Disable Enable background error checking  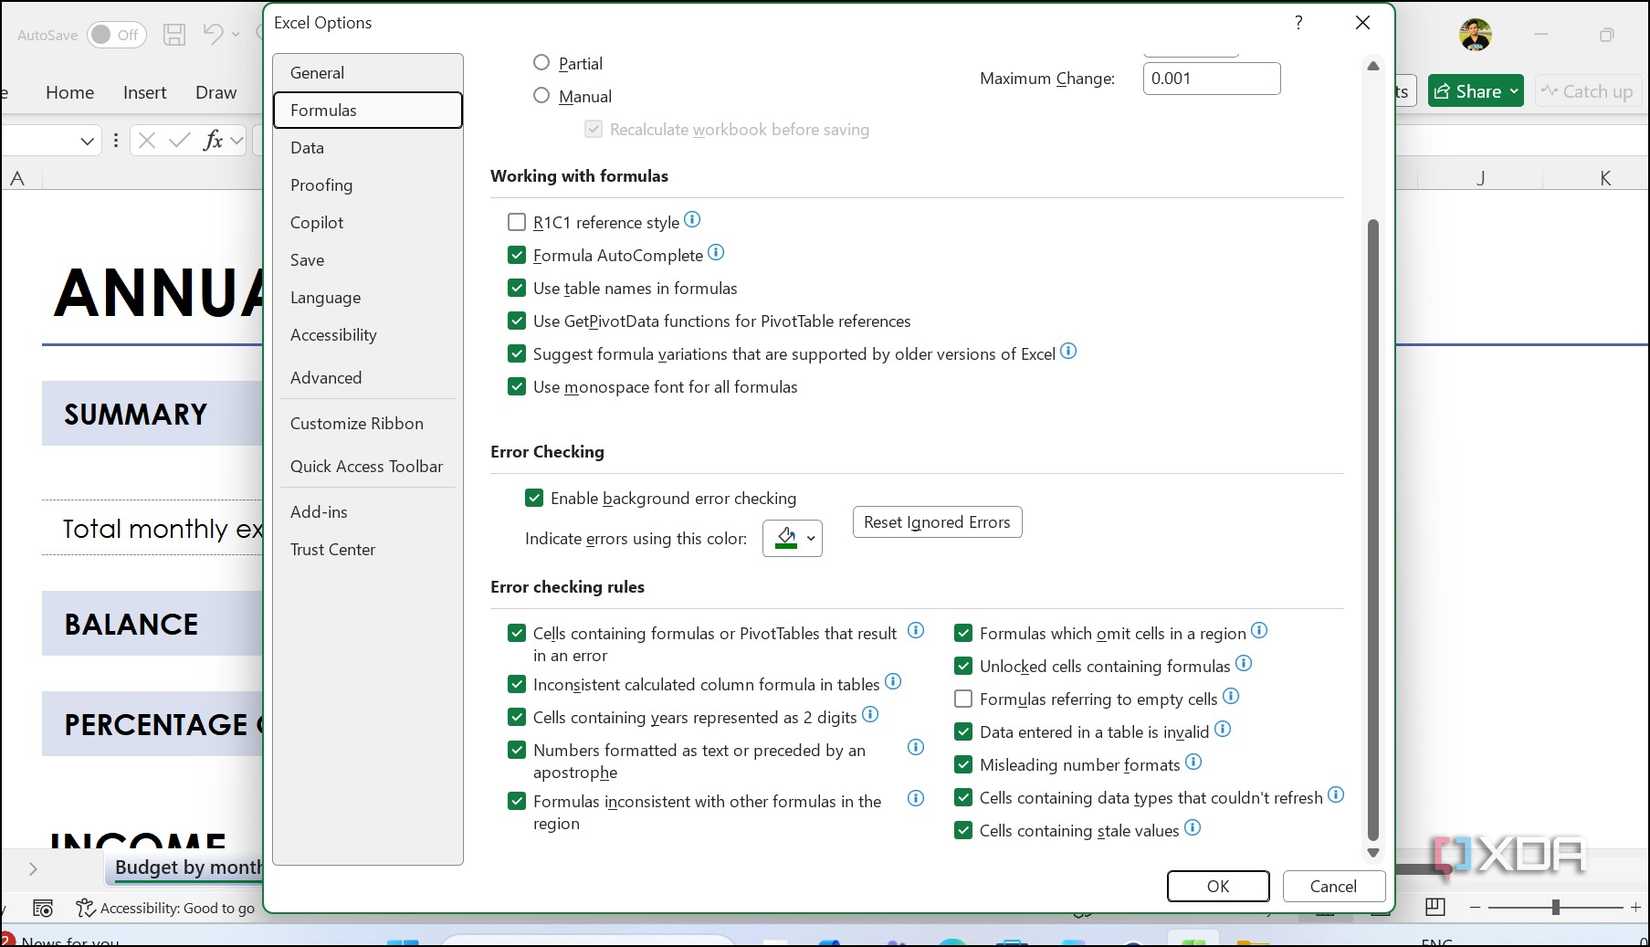point(535,498)
